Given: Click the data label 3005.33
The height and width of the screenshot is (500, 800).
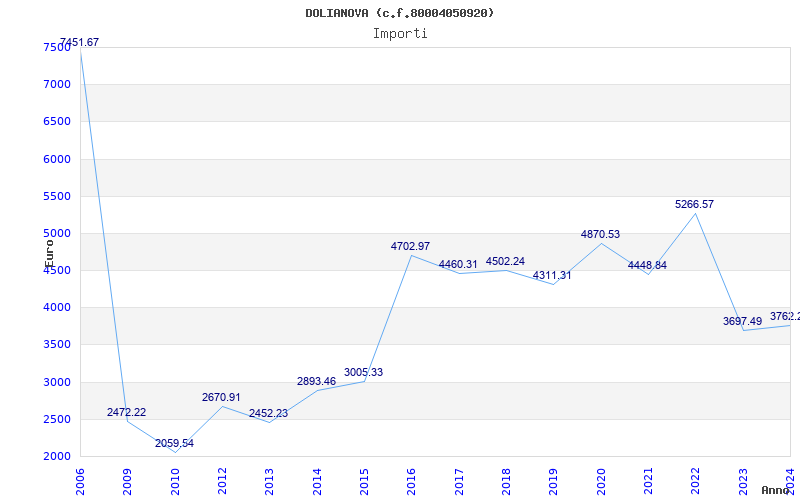Looking at the screenshot, I should point(363,372).
